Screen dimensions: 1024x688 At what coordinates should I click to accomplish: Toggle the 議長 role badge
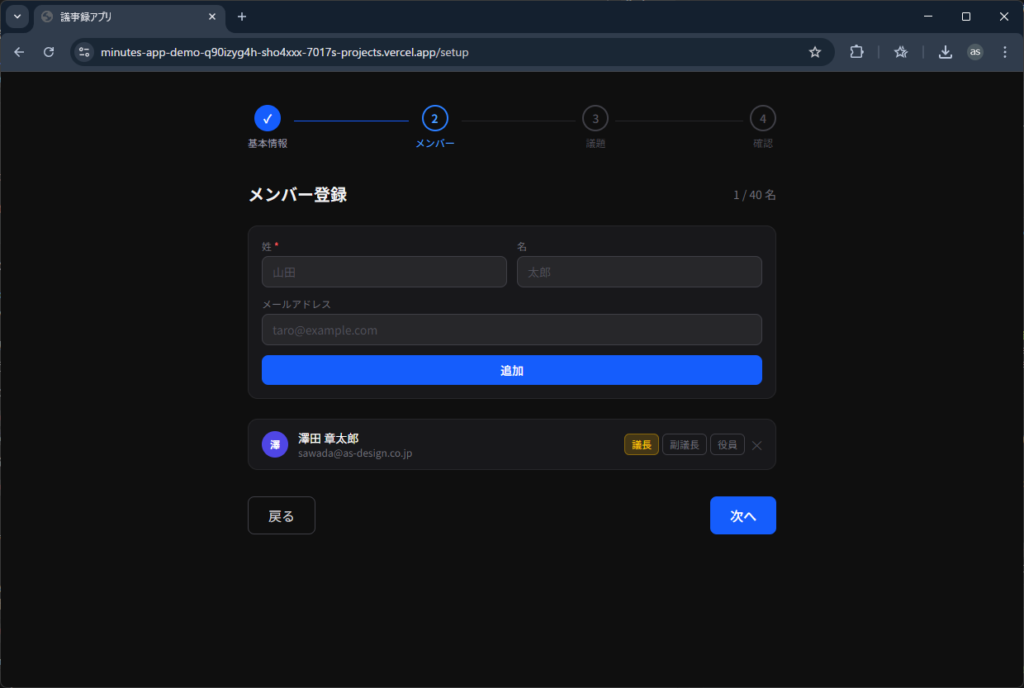click(x=641, y=445)
